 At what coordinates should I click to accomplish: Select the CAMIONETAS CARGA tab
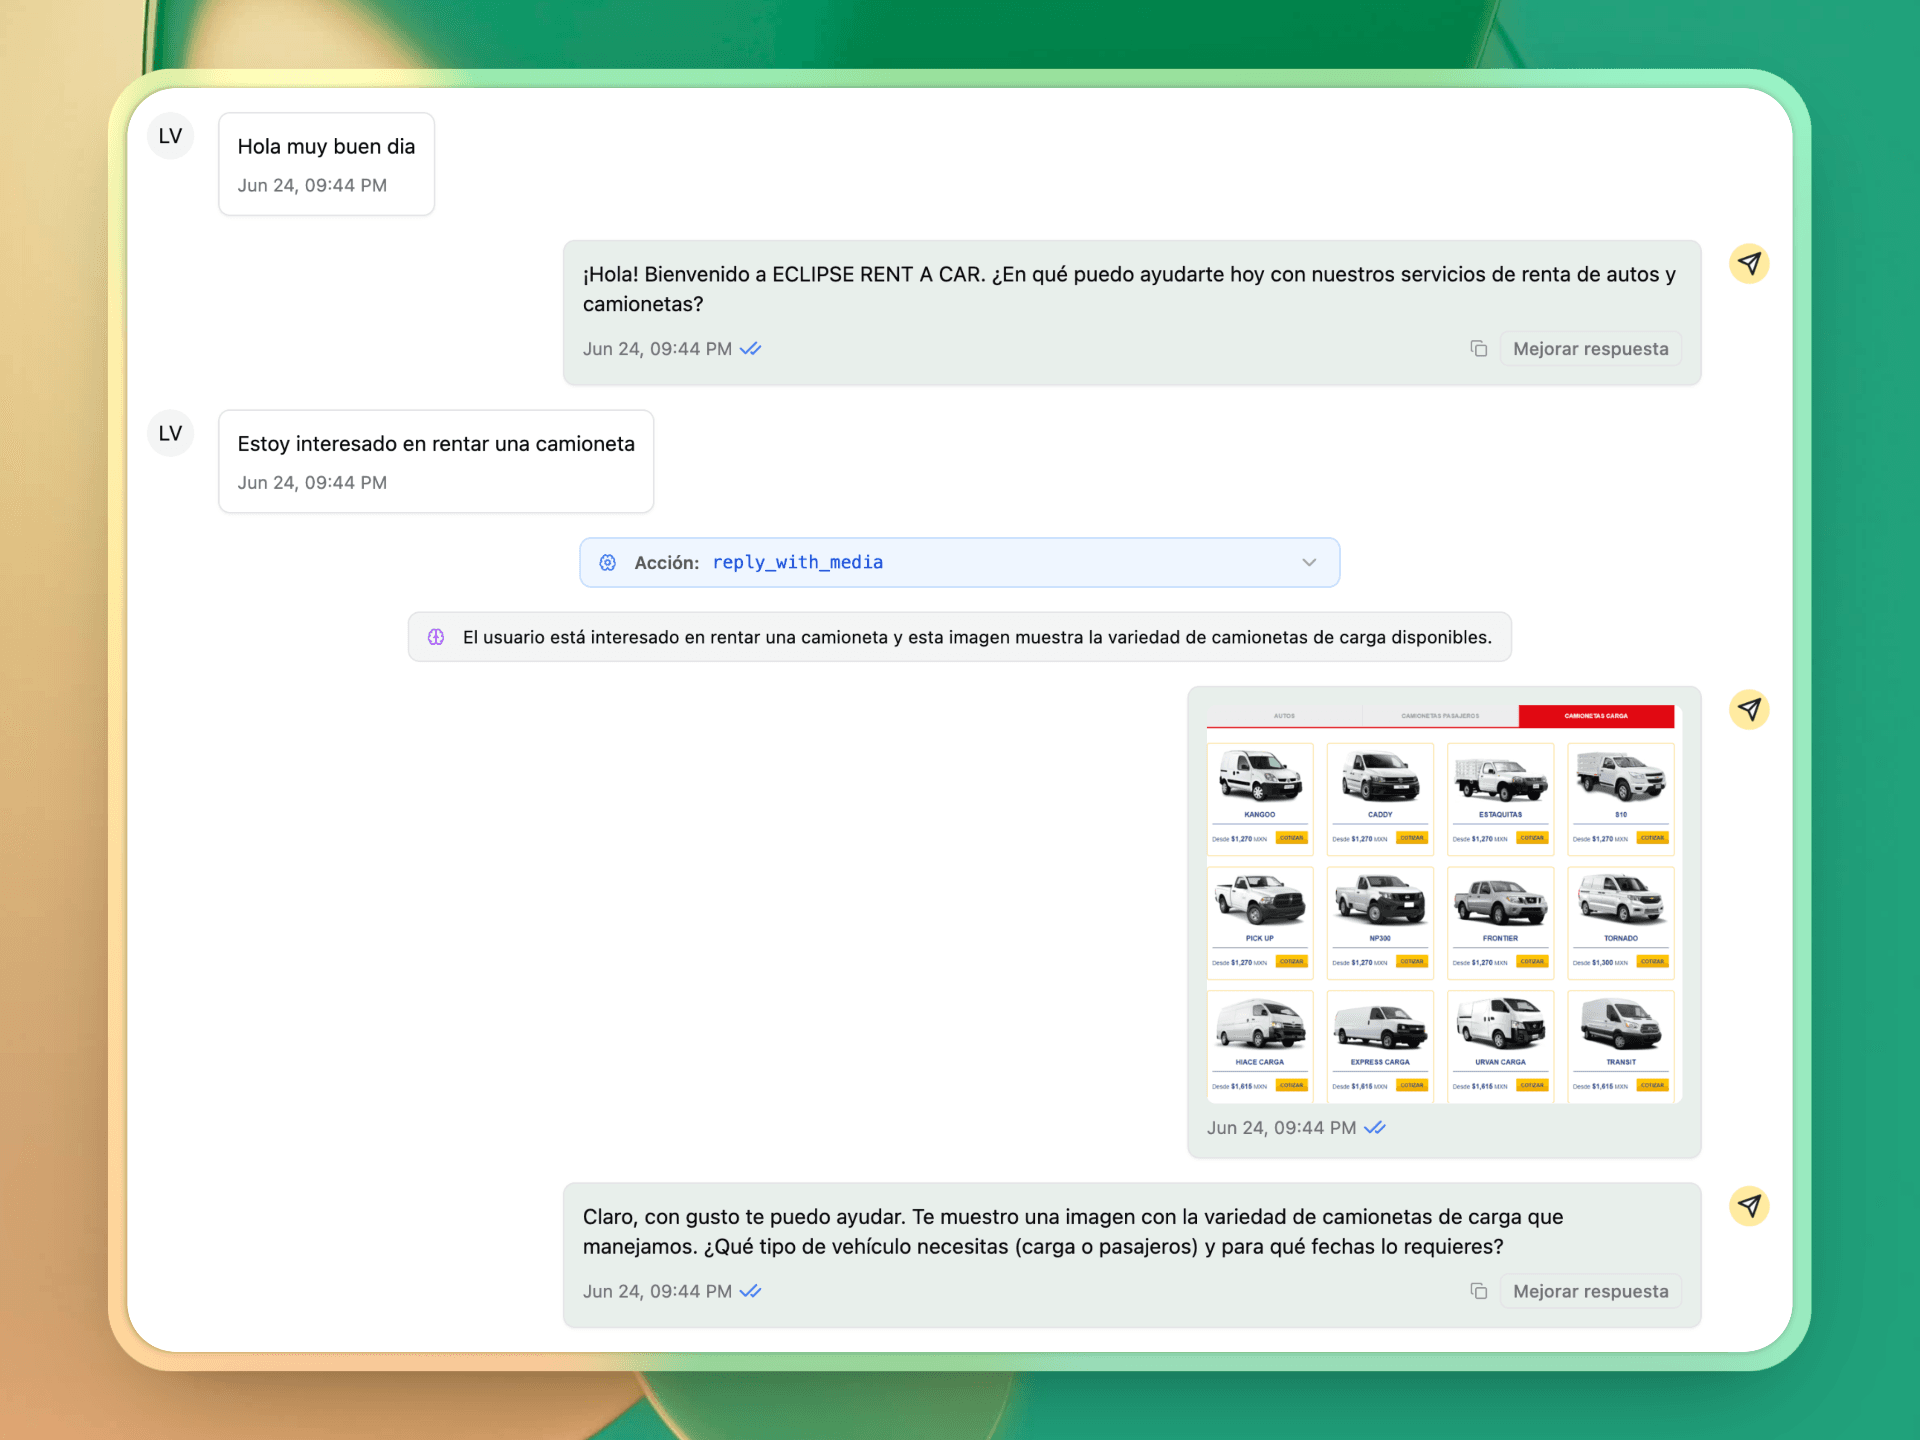click(1596, 715)
